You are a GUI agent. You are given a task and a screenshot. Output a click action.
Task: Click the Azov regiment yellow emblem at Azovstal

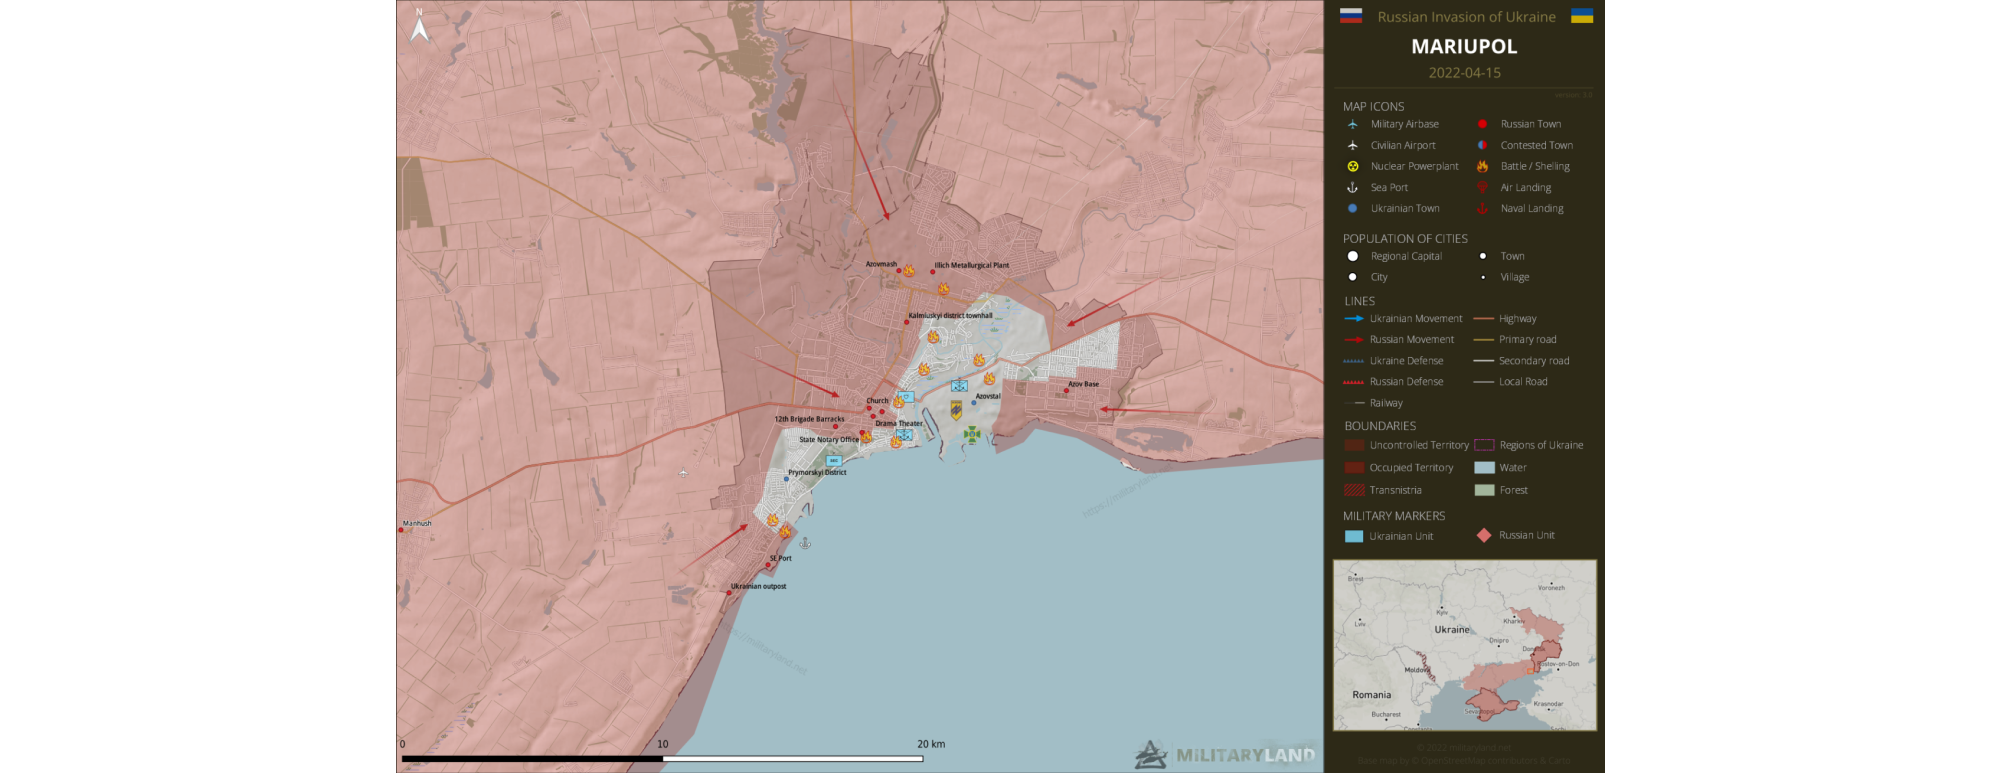click(956, 409)
